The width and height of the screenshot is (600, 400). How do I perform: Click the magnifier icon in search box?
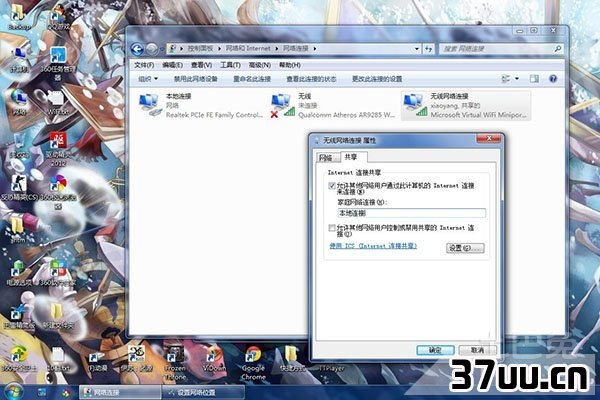pyautogui.click(x=558, y=49)
